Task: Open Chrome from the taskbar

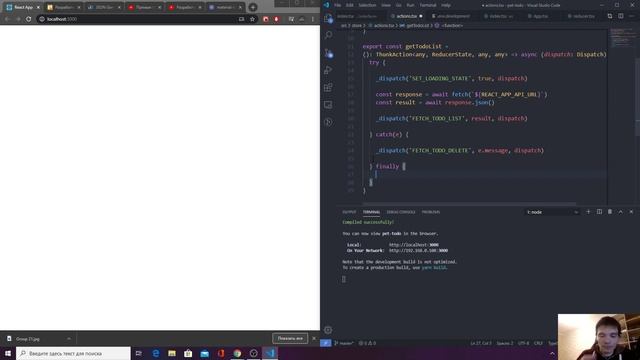Action: [237, 353]
